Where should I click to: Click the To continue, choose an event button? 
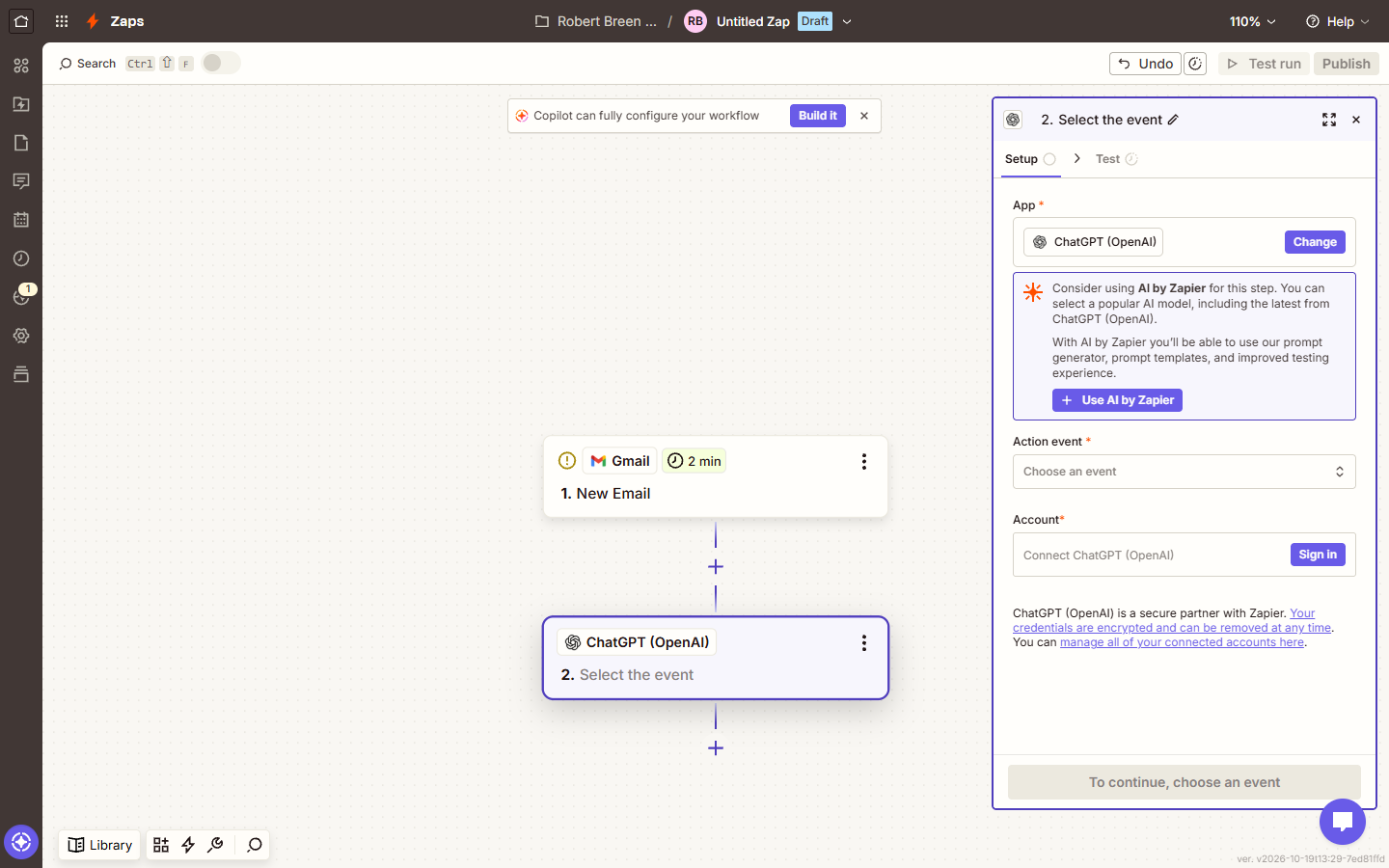tap(1184, 783)
